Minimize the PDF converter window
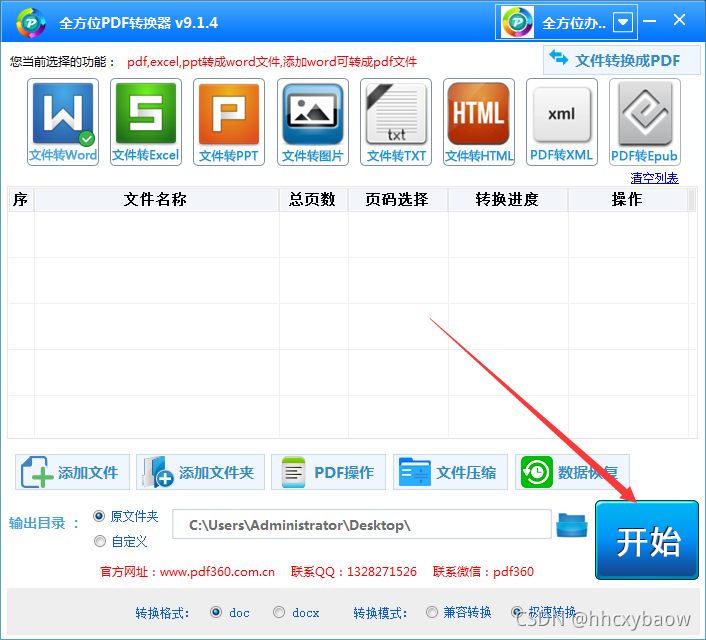 649,21
